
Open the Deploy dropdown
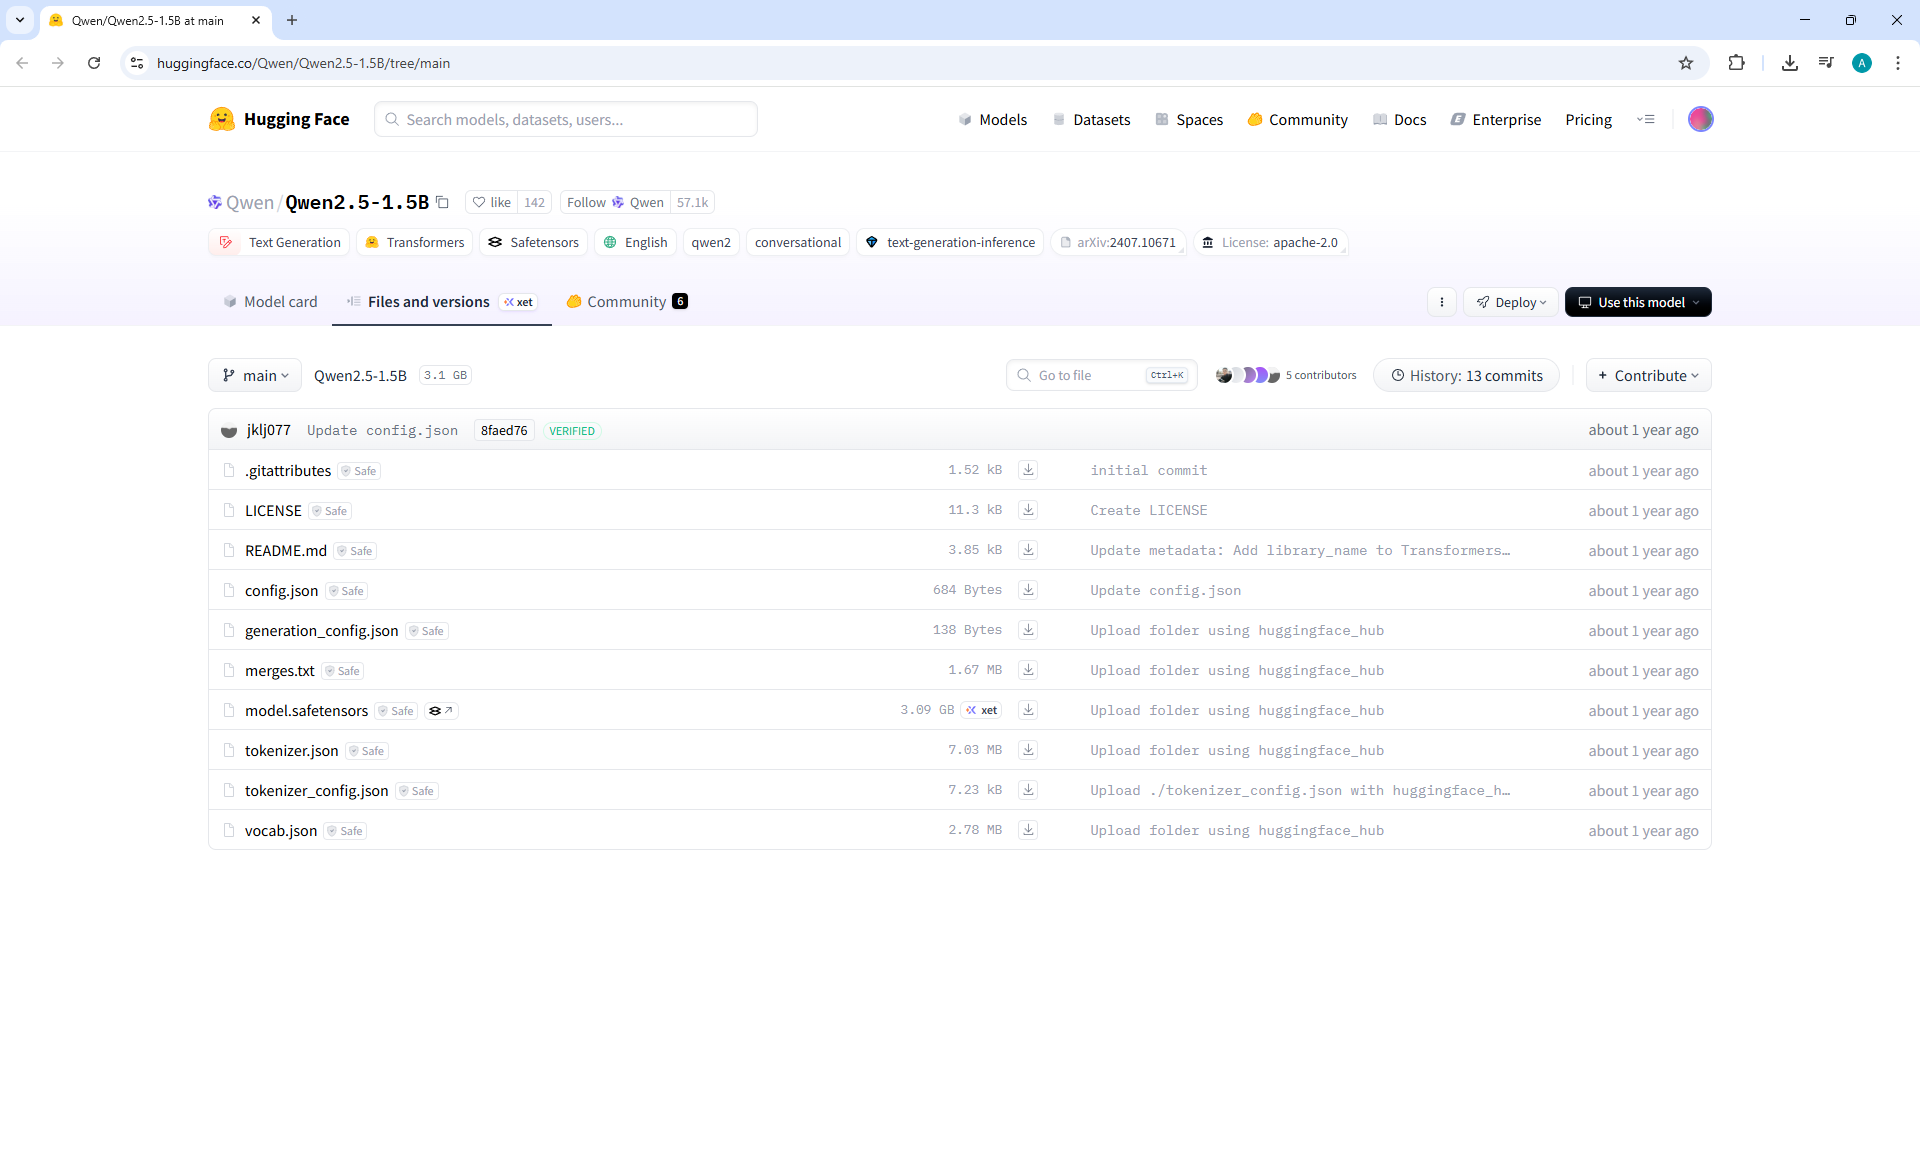pos(1511,302)
